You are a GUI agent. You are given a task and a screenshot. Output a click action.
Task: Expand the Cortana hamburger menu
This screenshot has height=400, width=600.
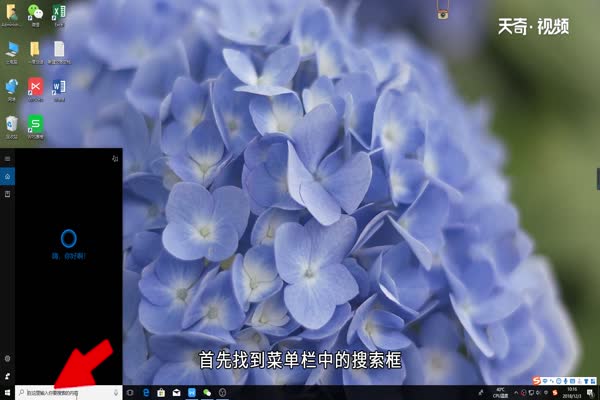(7, 158)
